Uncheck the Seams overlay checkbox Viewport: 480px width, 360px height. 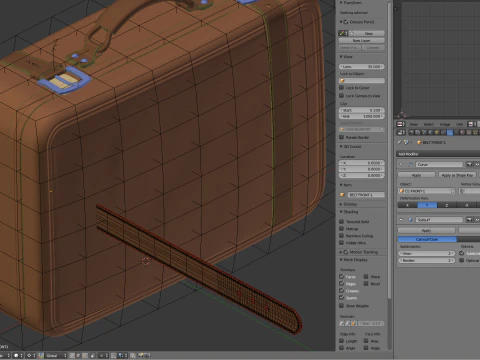pyautogui.click(x=341, y=297)
